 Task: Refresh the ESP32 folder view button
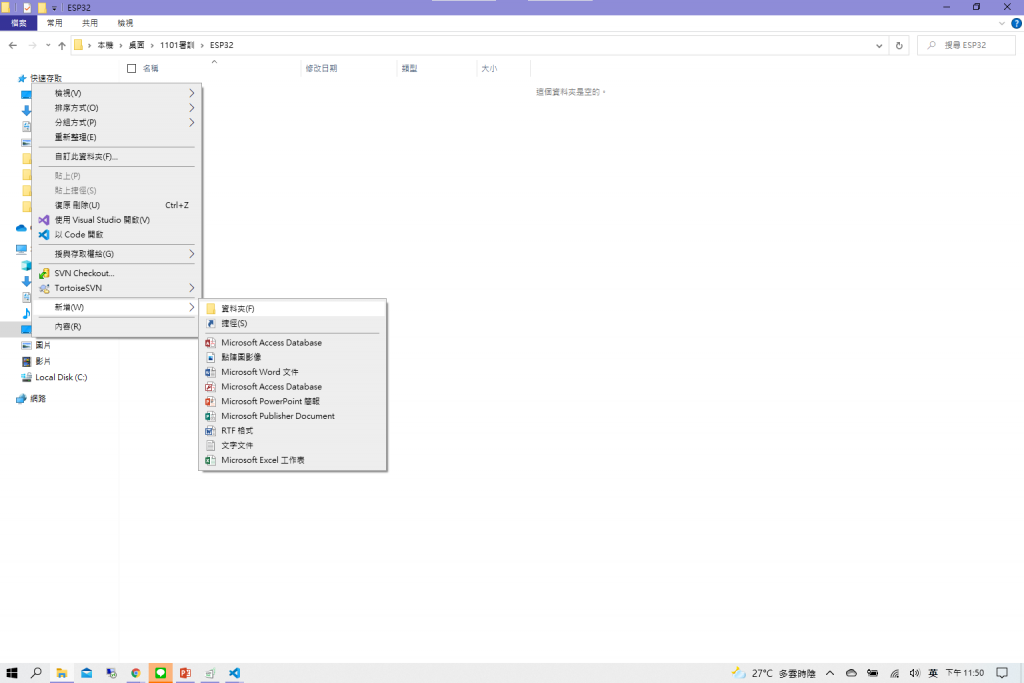(x=899, y=45)
